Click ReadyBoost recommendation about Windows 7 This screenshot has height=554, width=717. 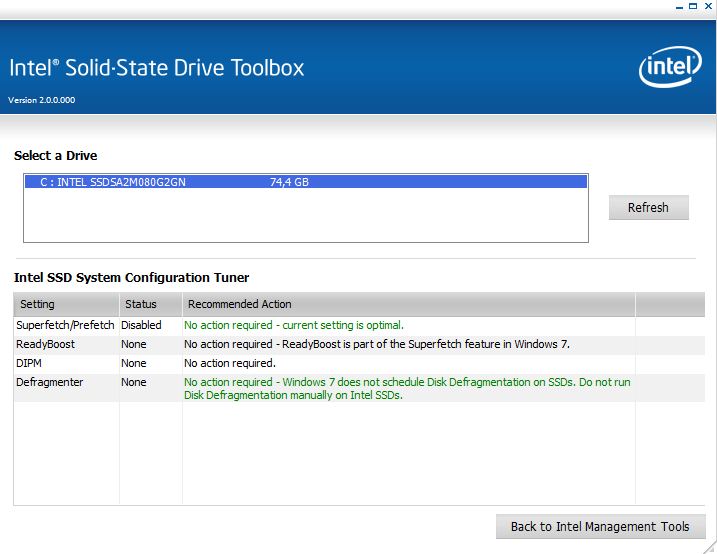tap(377, 344)
